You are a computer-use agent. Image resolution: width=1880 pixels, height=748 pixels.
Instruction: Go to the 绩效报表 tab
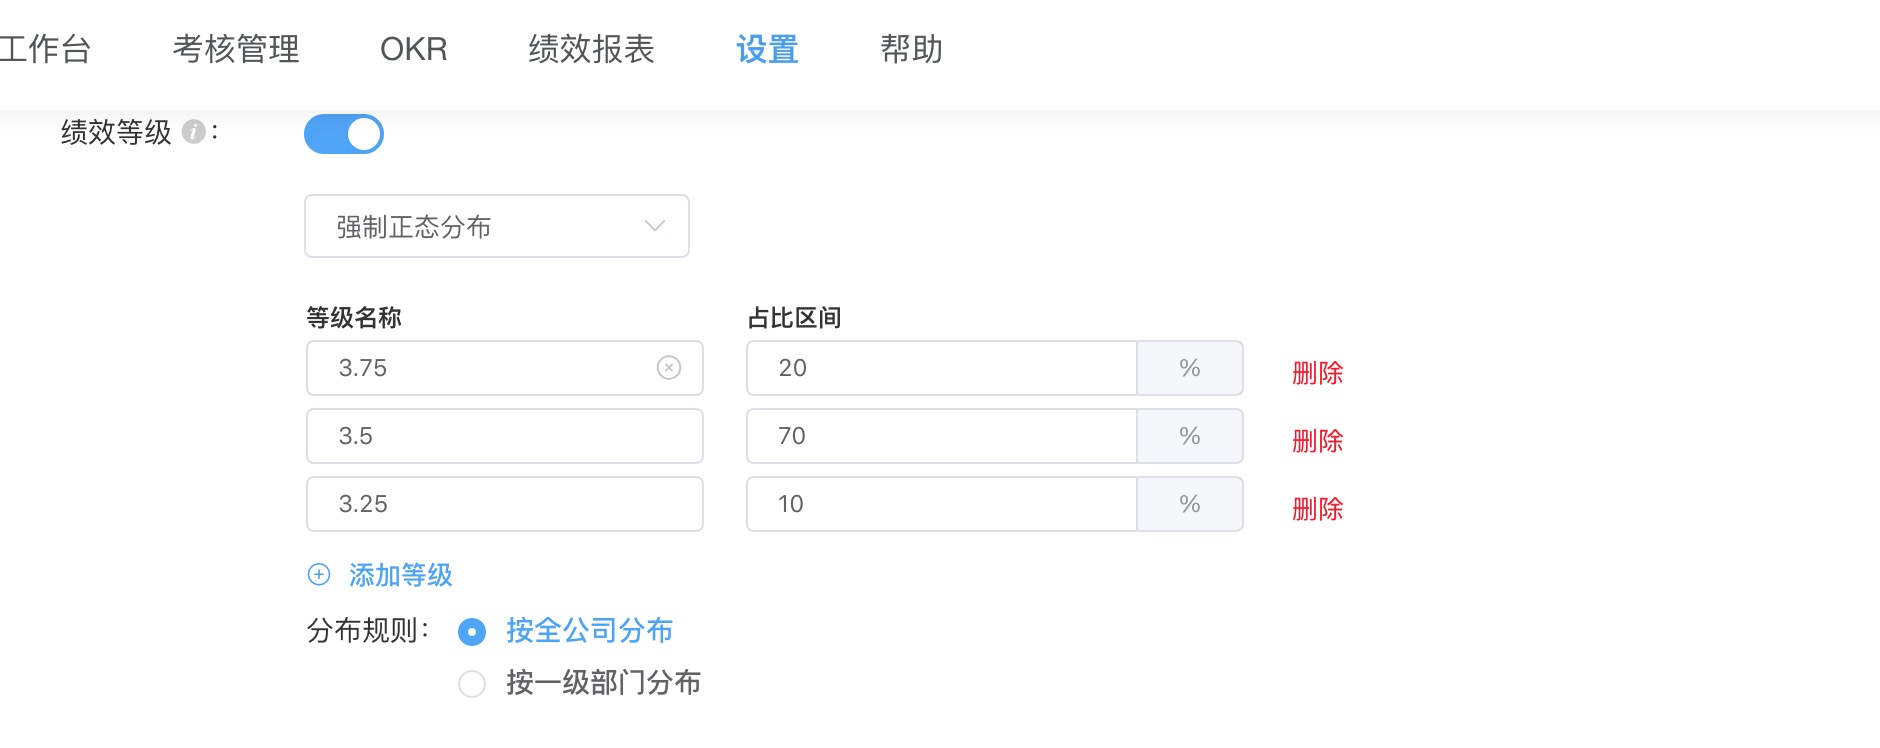point(590,49)
